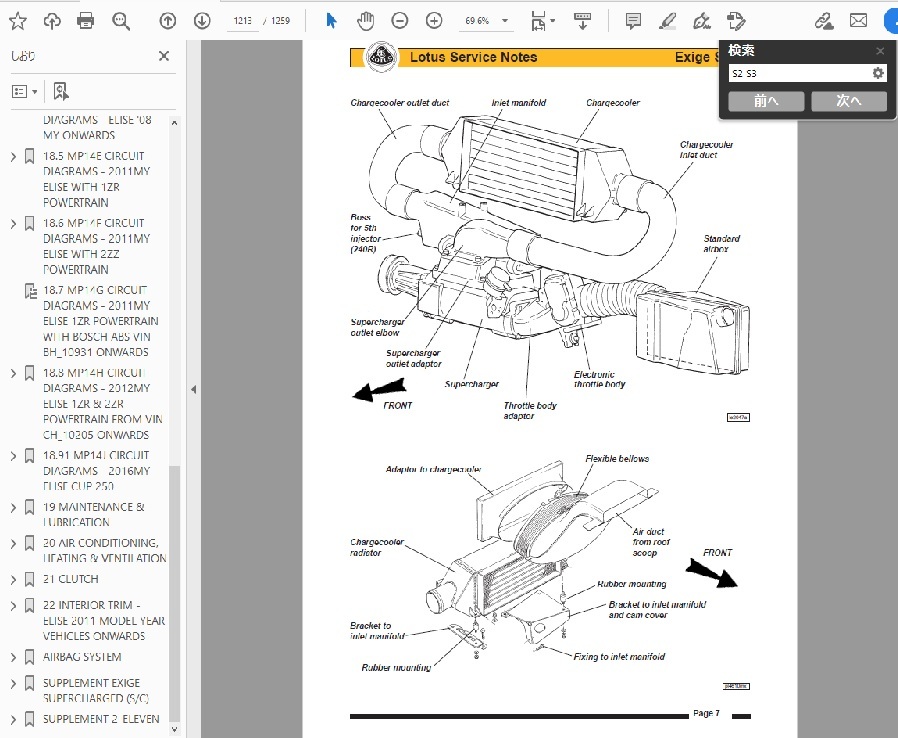Open bookmarks panel options menu
The width and height of the screenshot is (898, 738).
tap(25, 92)
